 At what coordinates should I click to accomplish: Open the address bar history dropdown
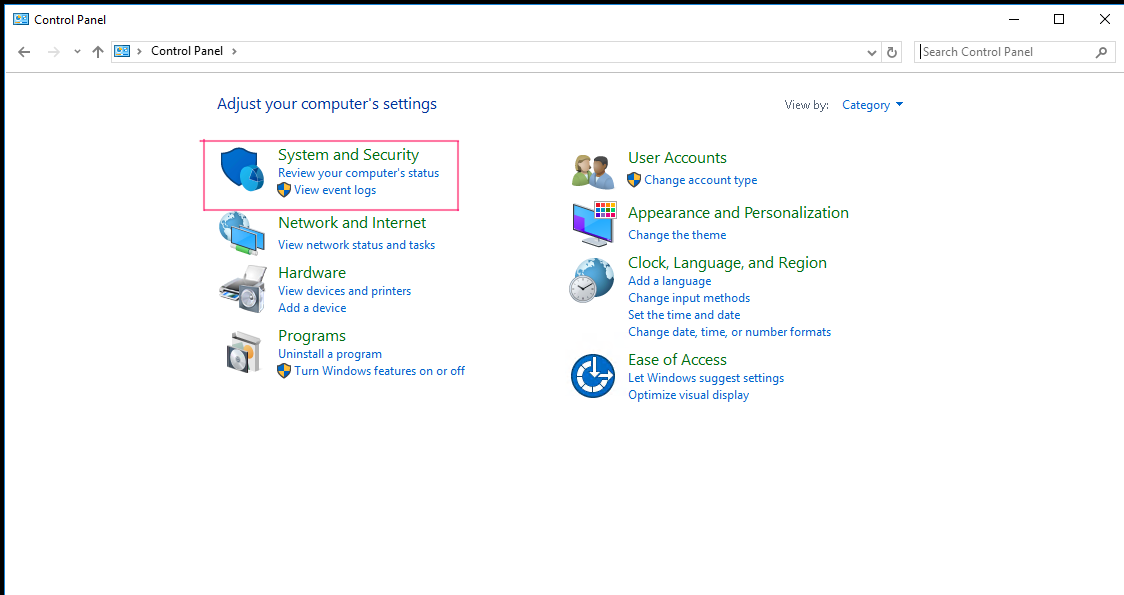tap(872, 52)
